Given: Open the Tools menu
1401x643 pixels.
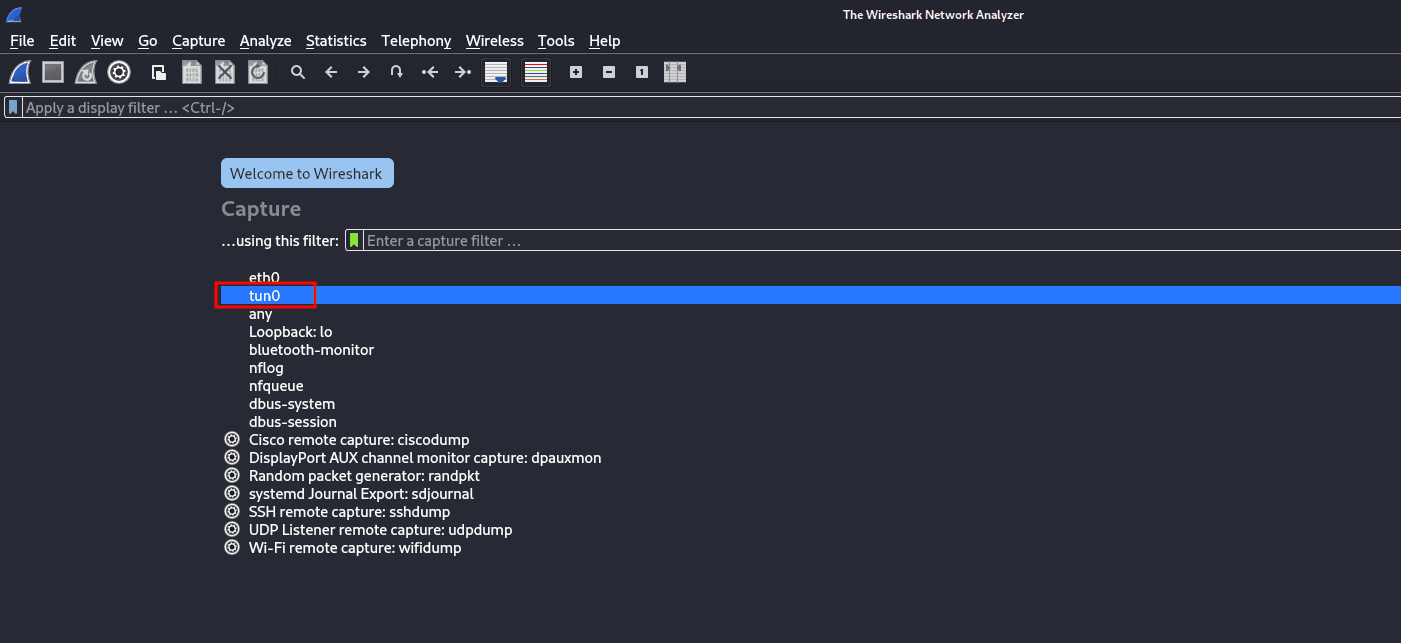Looking at the screenshot, I should [556, 41].
